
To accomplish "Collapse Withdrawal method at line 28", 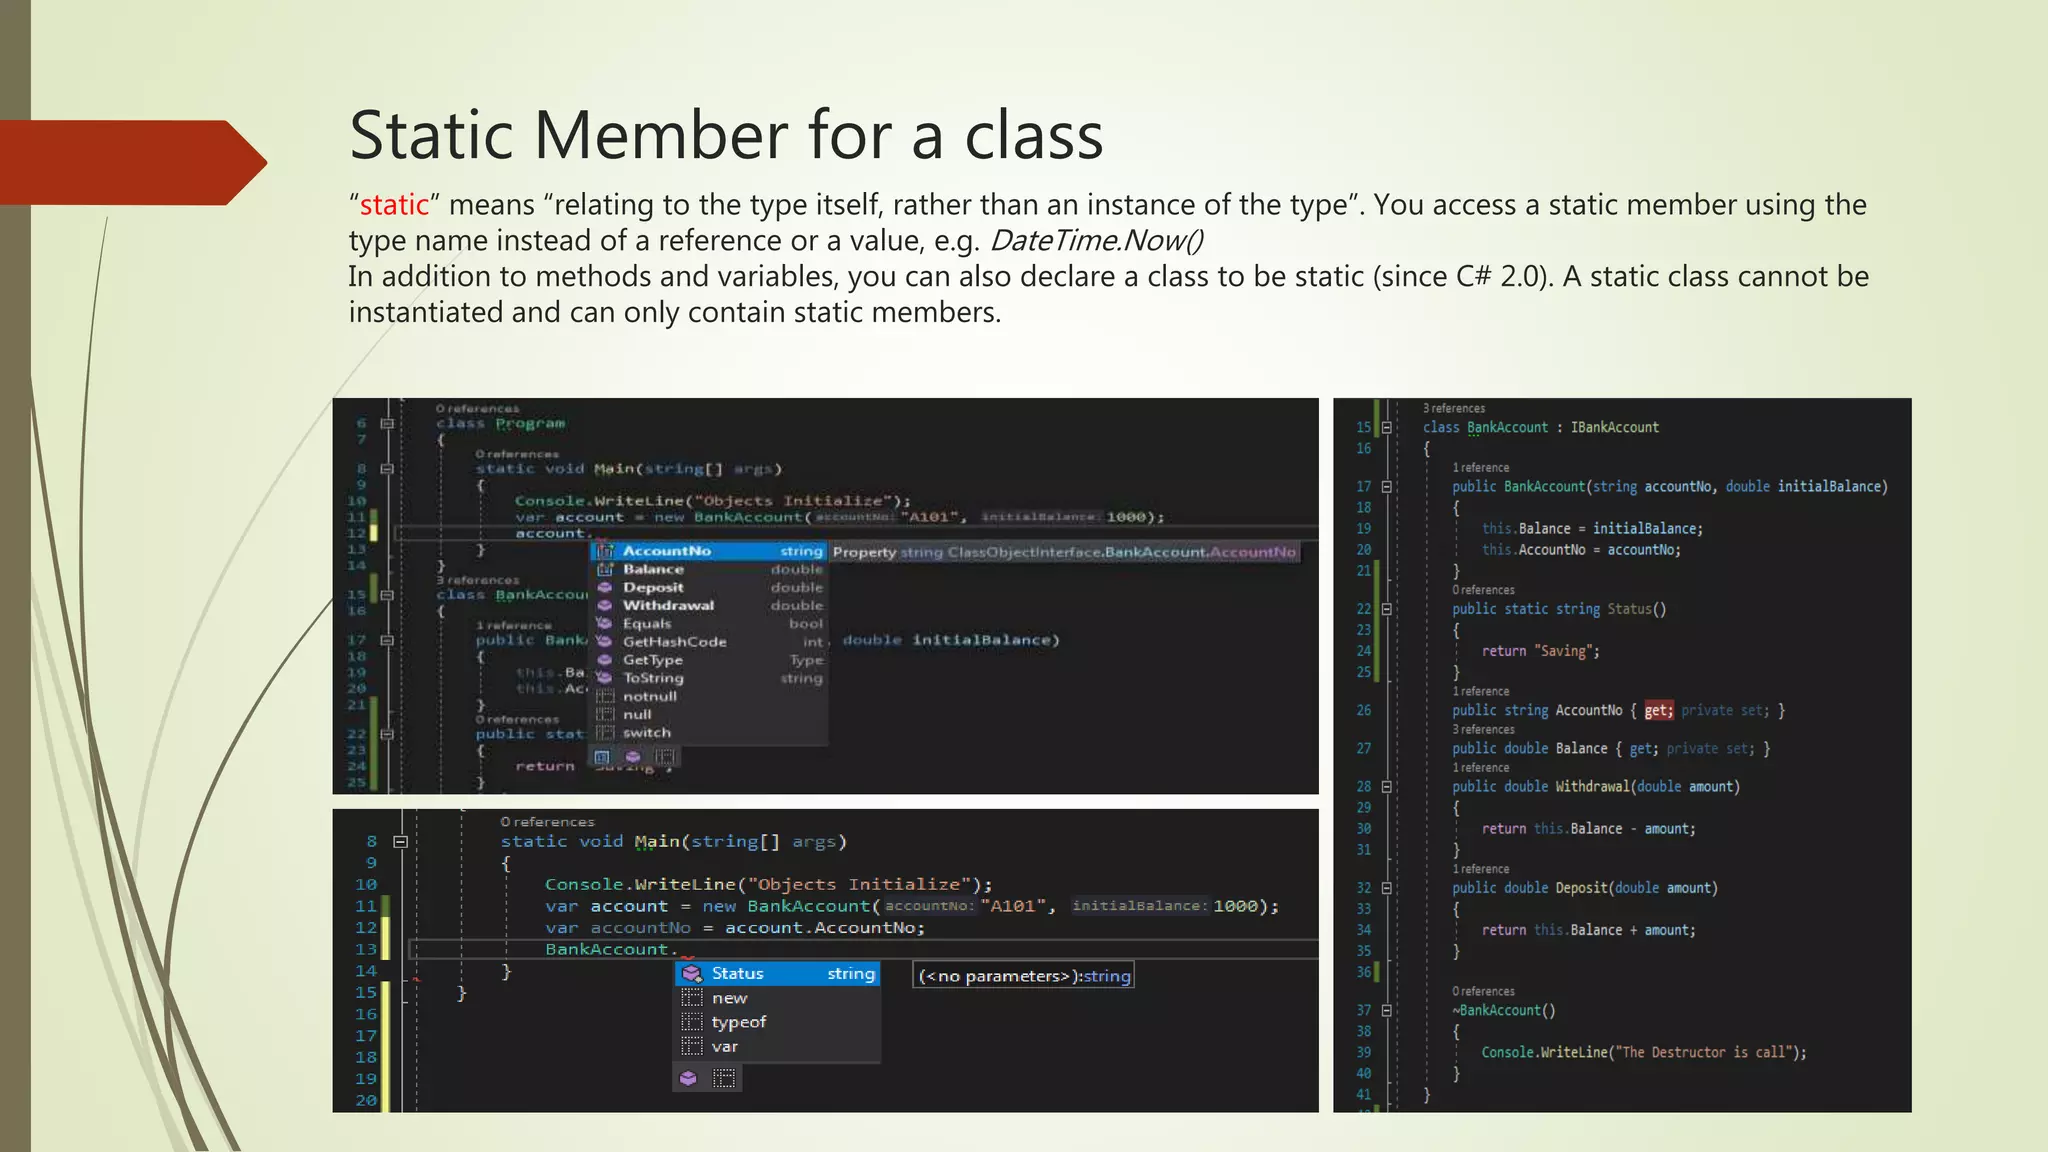I will pyautogui.click(x=1386, y=787).
